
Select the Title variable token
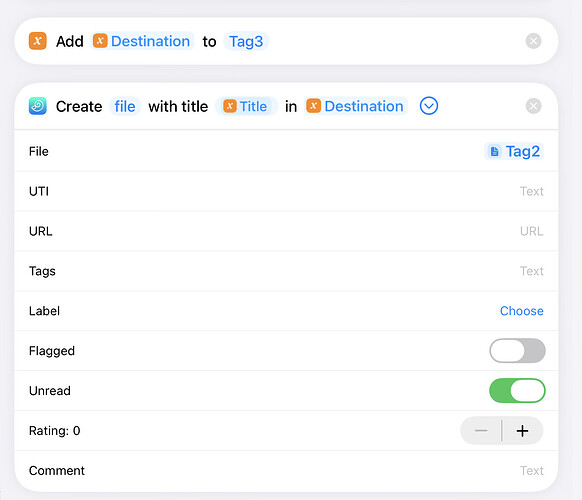[246, 107]
